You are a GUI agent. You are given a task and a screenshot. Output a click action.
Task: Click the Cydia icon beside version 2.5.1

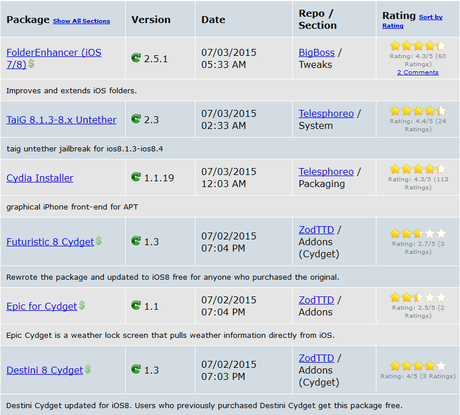(136, 58)
